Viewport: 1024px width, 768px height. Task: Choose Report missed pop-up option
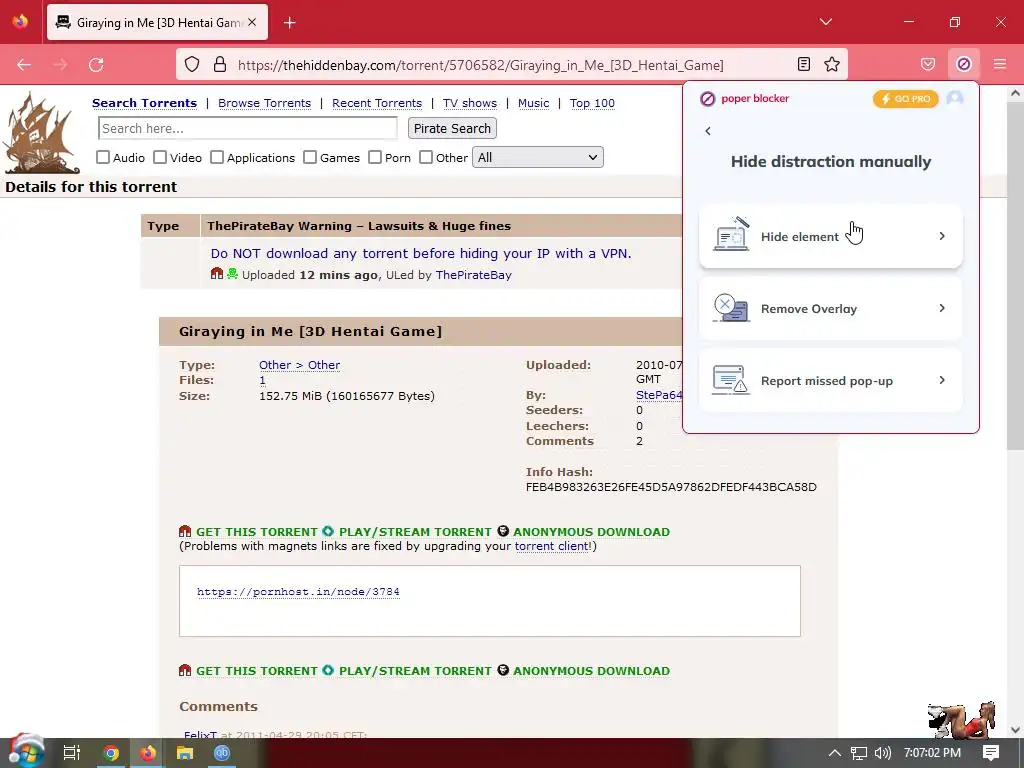point(831,380)
